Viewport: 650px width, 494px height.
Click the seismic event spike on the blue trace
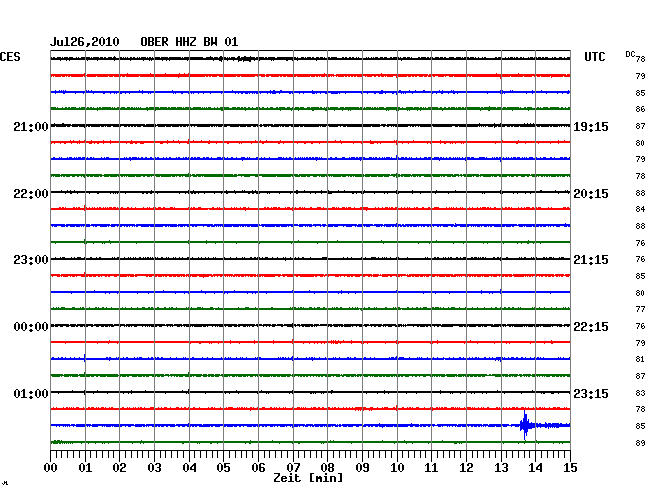coord(525,425)
